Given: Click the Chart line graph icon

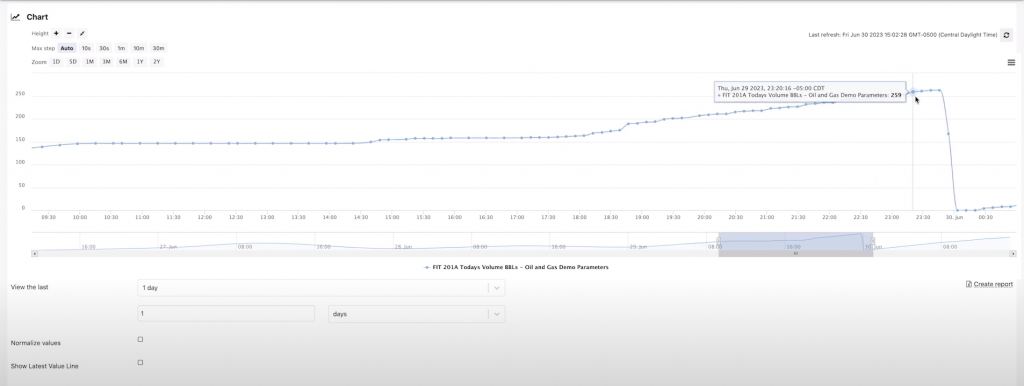Looking at the screenshot, I should 16,17.
